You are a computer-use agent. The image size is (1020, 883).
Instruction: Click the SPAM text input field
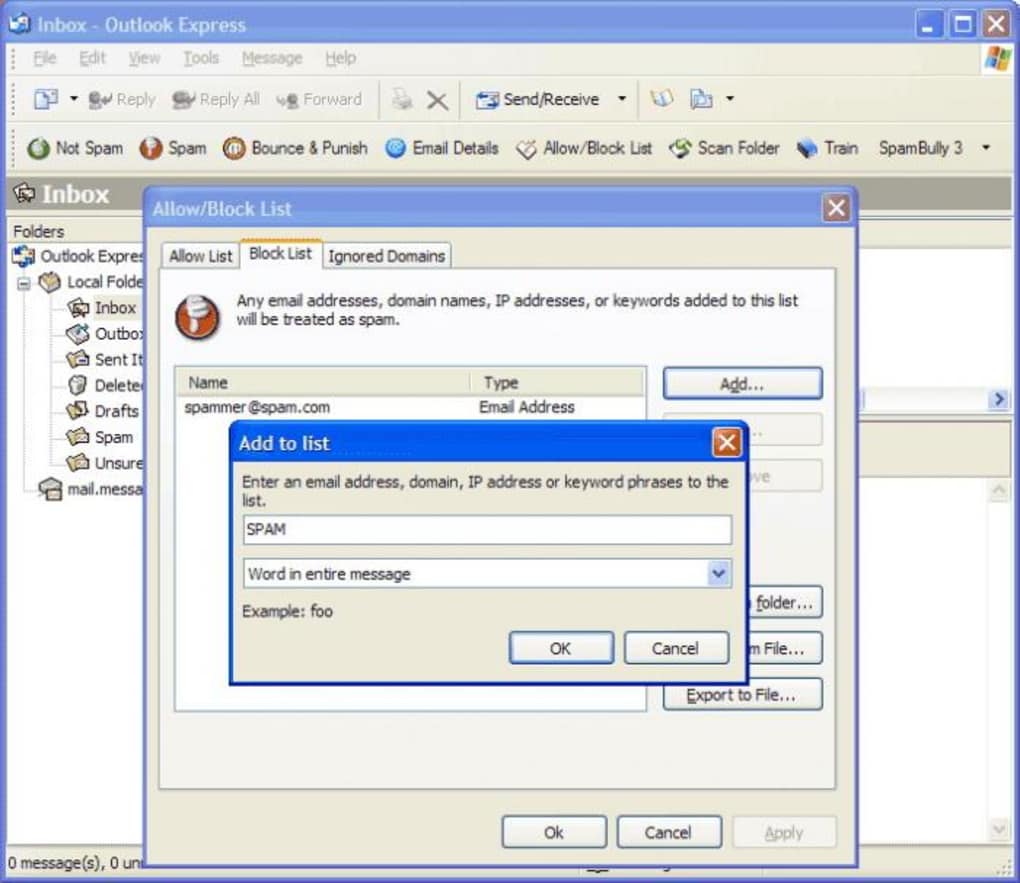click(487, 530)
